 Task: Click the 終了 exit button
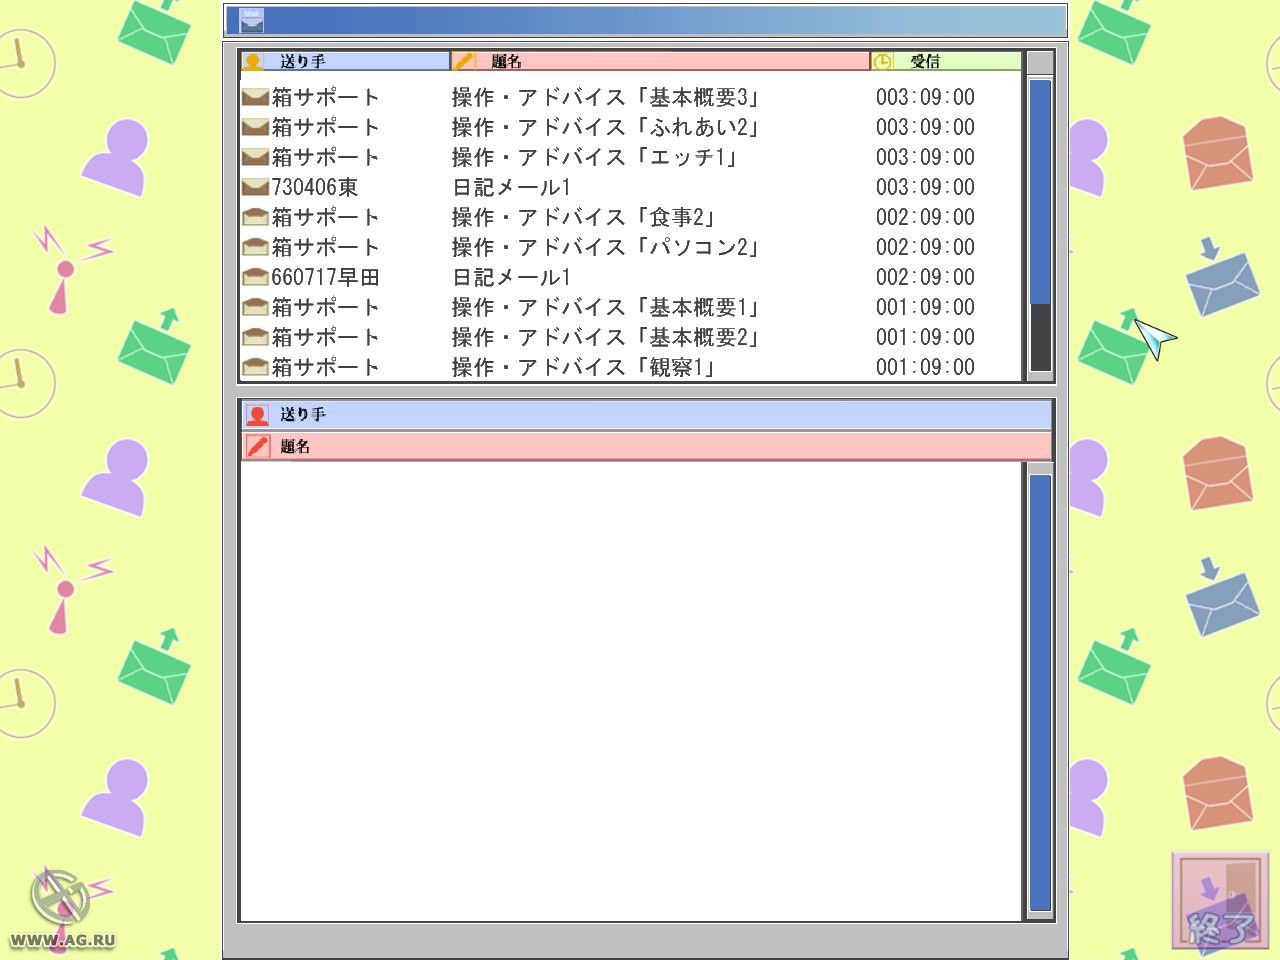(x=1220, y=901)
